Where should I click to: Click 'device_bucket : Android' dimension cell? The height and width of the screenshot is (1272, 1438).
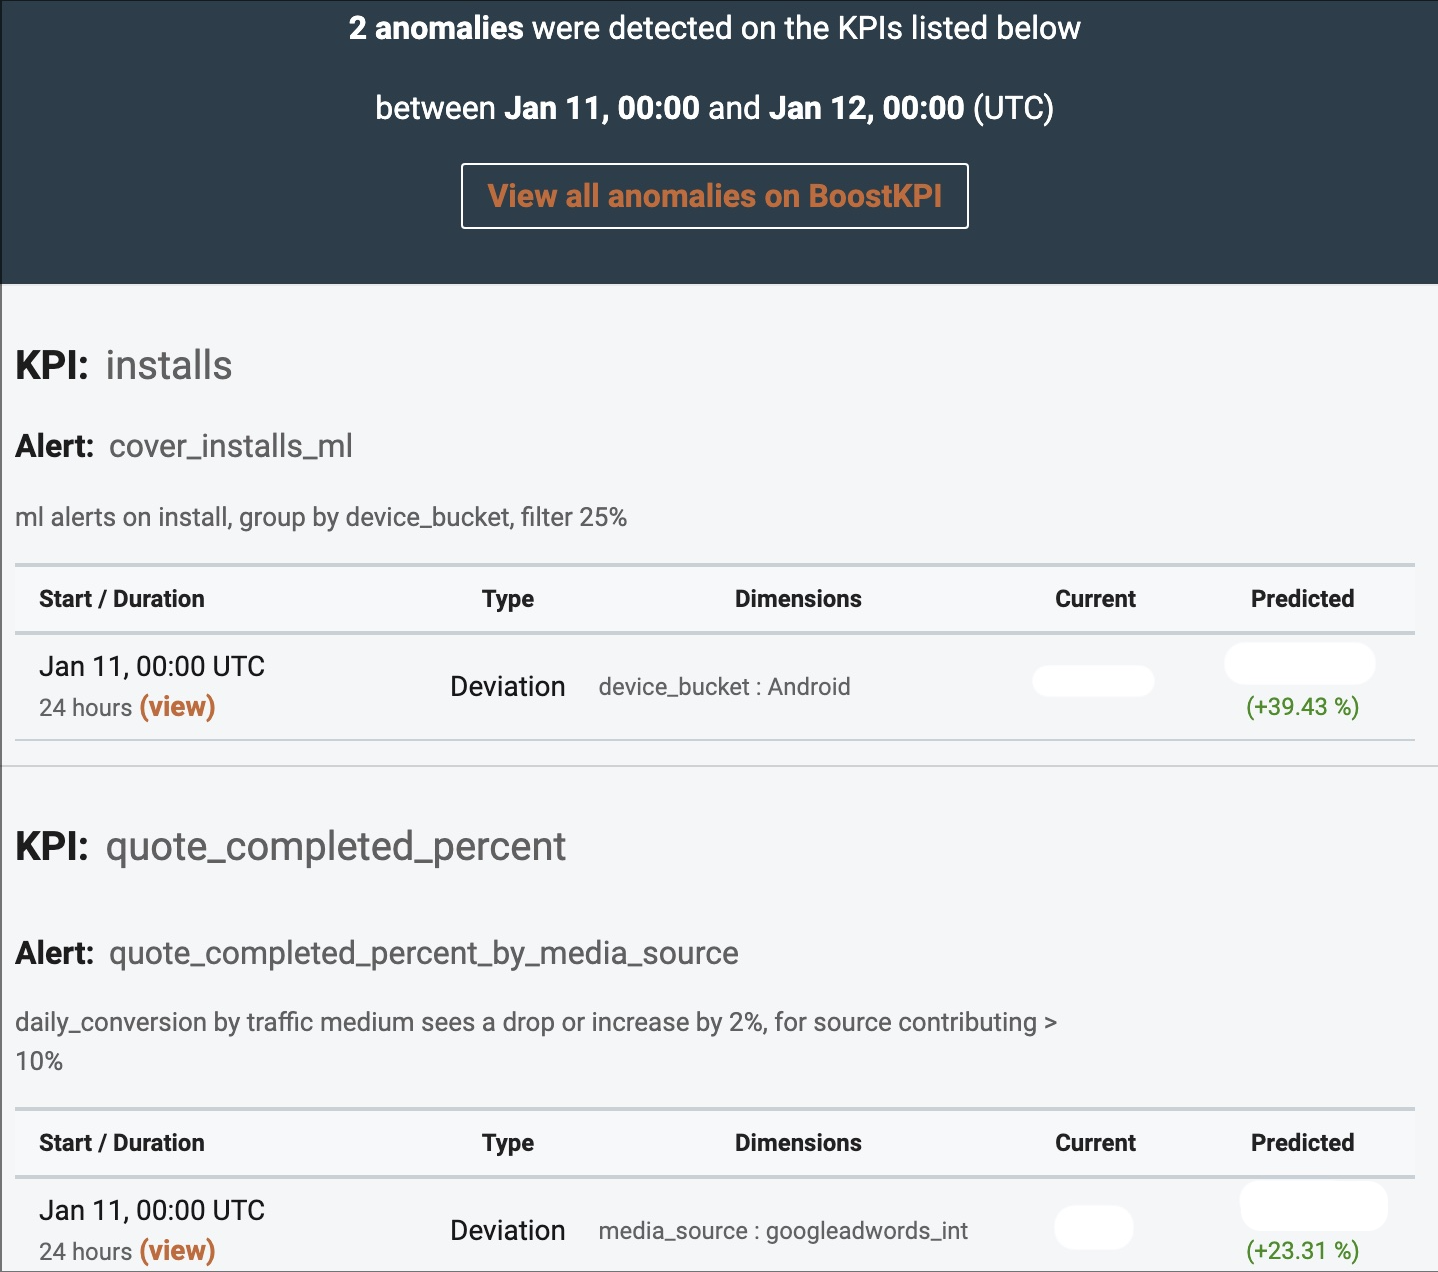(725, 687)
